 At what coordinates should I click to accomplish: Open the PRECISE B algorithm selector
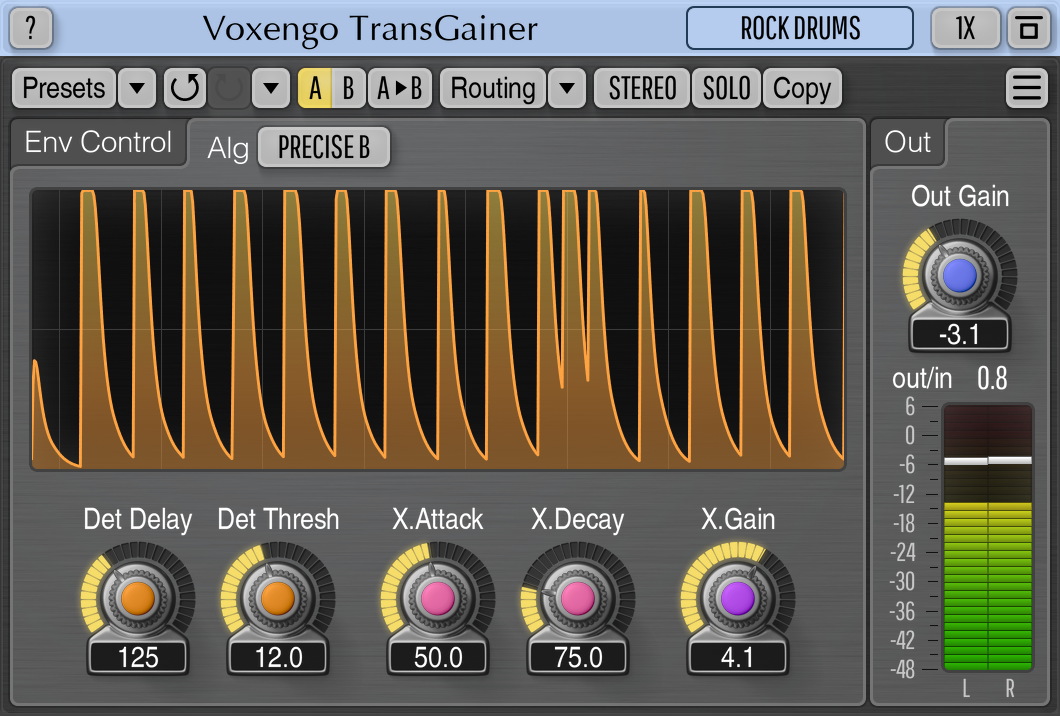323,147
